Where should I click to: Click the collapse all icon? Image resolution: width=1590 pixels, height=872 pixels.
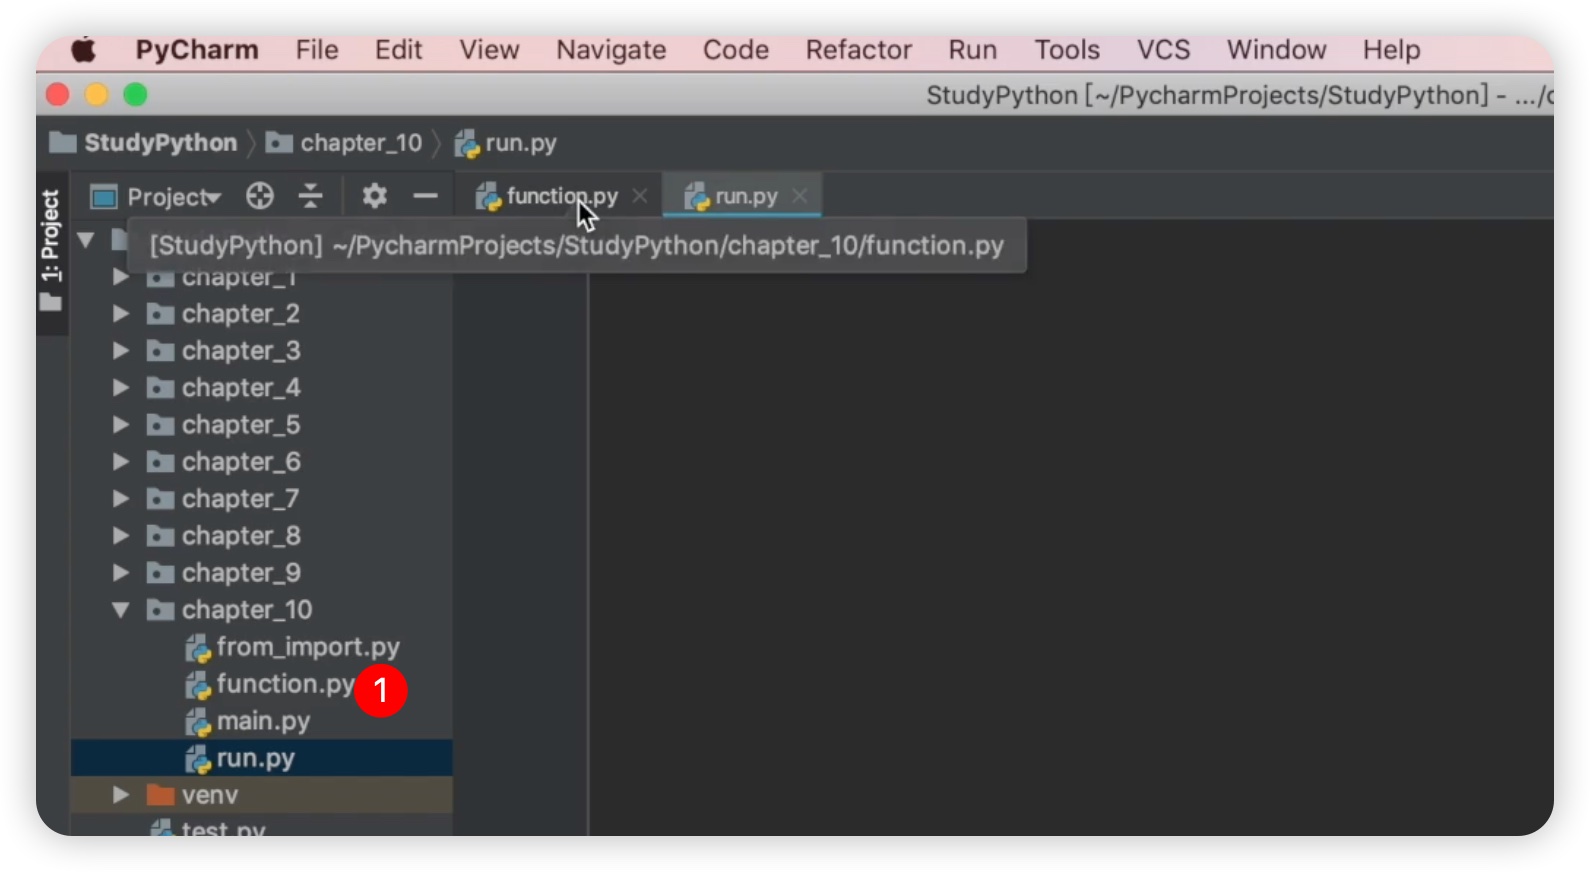click(311, 196)
